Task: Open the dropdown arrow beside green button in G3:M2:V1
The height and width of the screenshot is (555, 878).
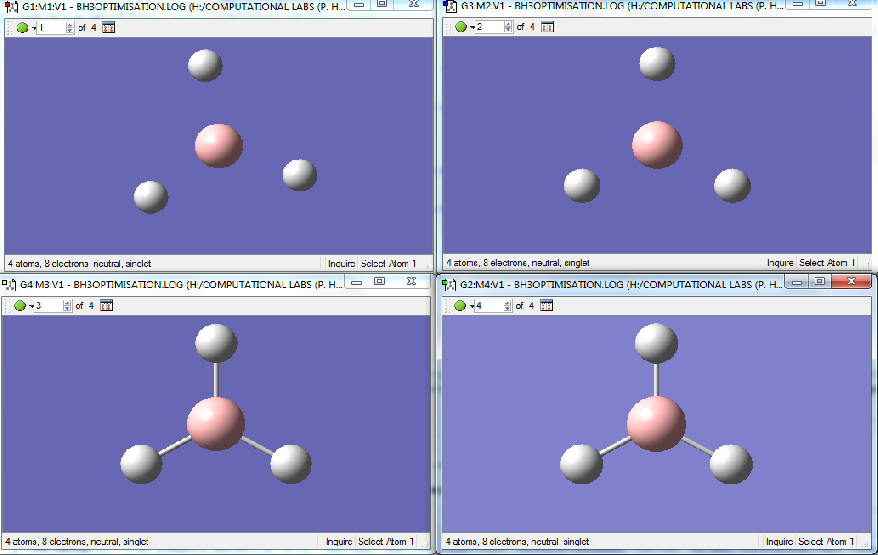Action: coord(472,27)
